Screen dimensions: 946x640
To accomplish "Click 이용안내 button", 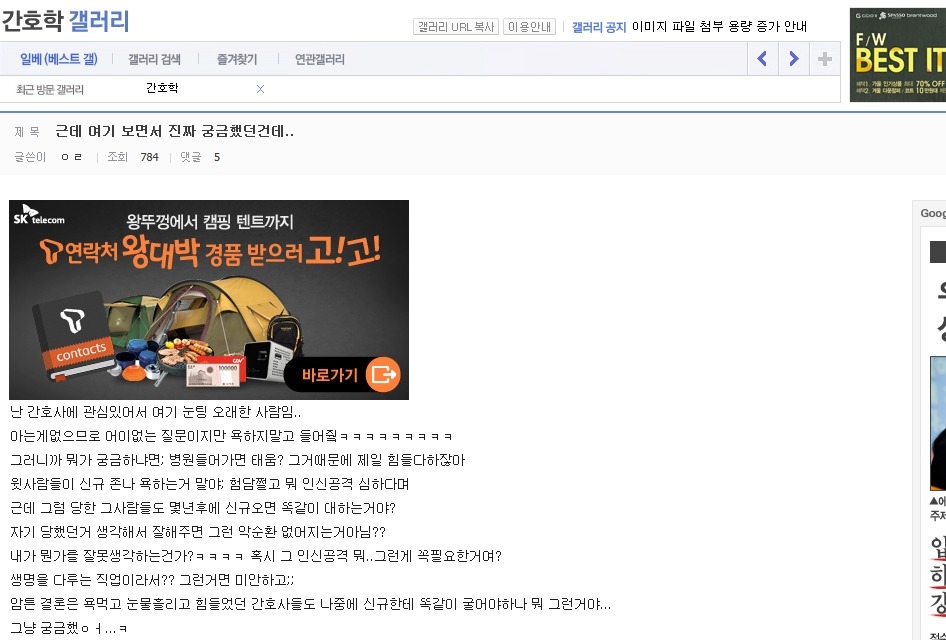I will pyautogui.click(x=529, y=27).
